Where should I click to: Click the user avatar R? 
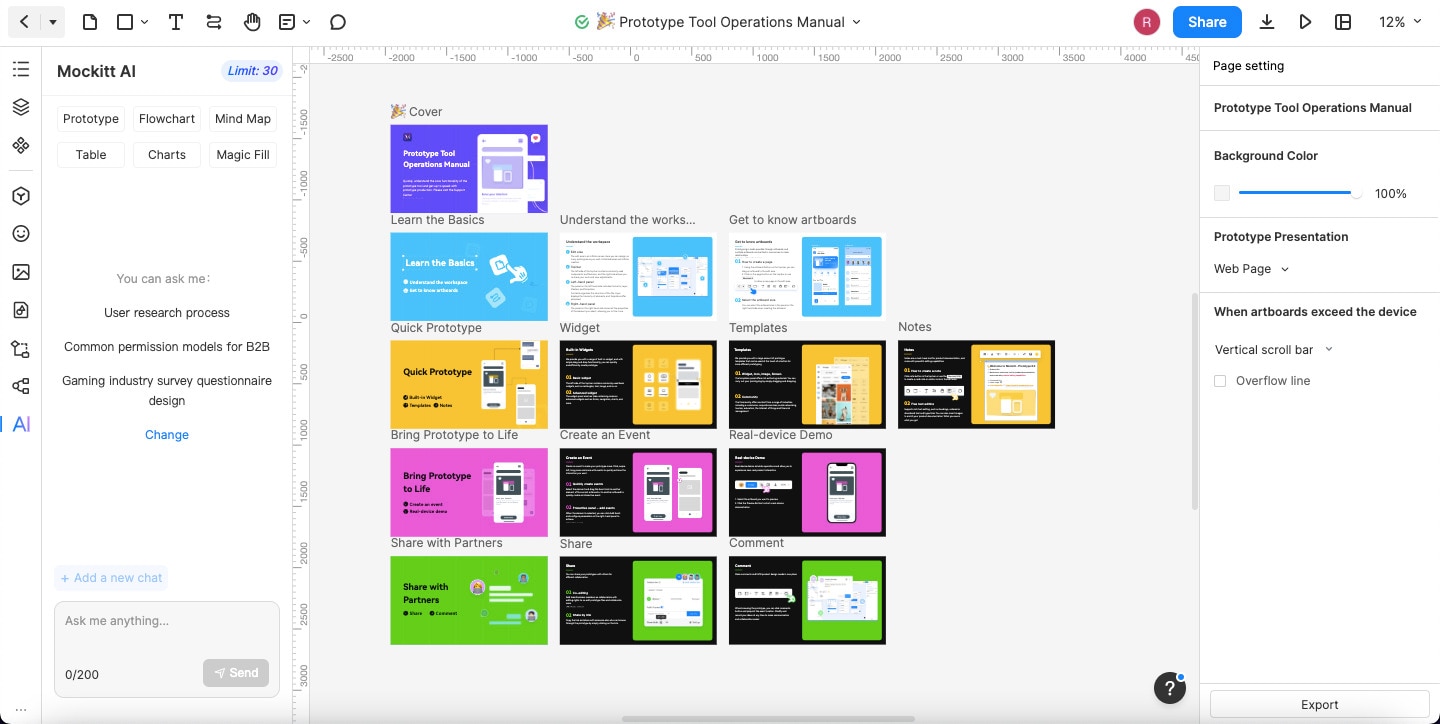(x=1146, y=22)
